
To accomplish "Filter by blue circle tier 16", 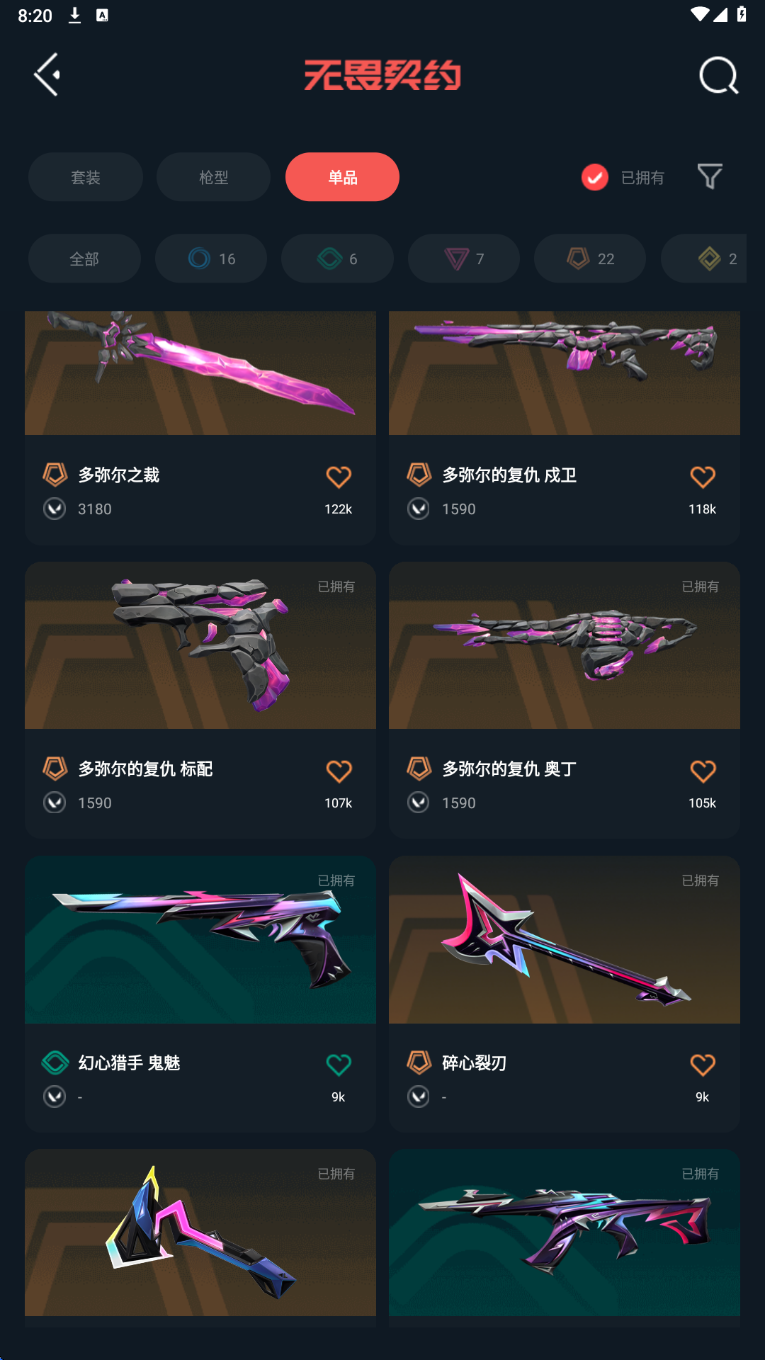I will click(211, 259).
